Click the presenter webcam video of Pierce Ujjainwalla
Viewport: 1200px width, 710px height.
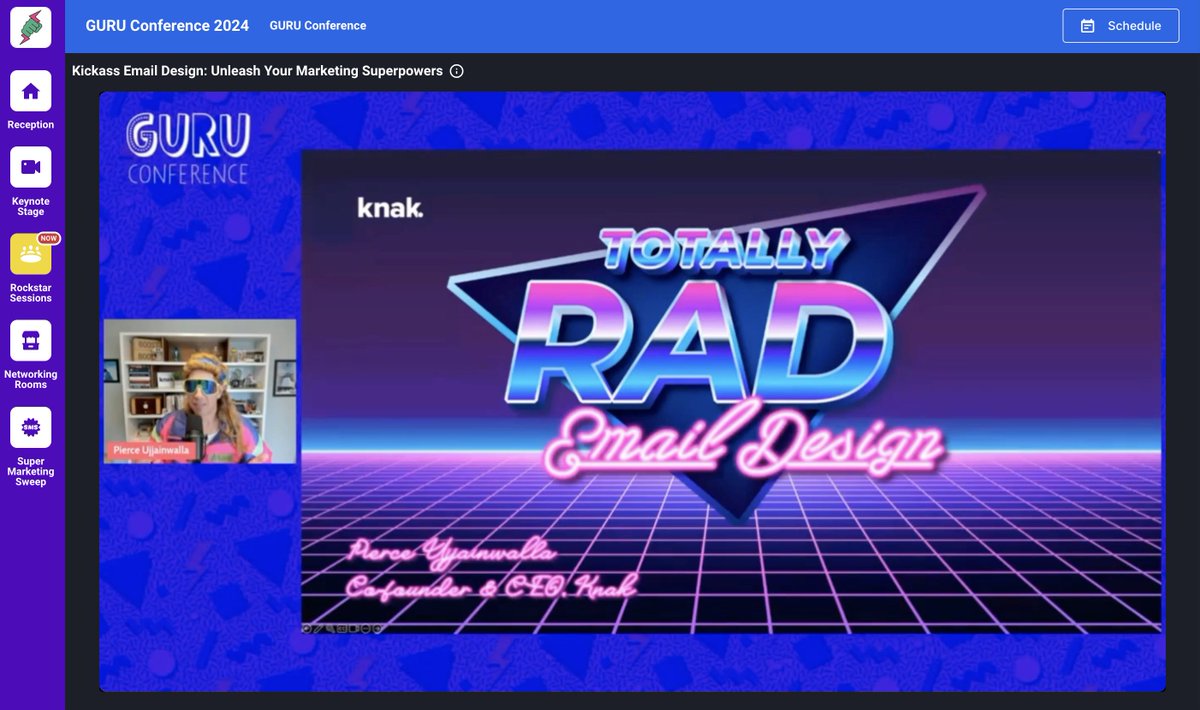(200, 391)
